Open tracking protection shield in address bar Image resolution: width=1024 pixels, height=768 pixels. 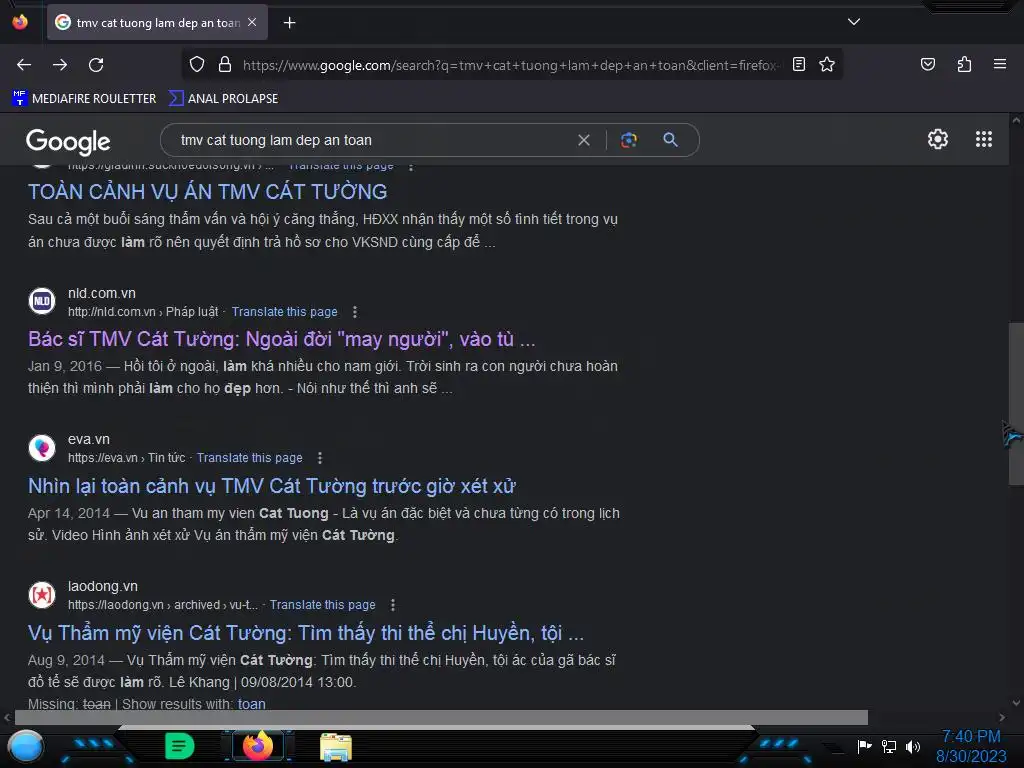[197, 64]
